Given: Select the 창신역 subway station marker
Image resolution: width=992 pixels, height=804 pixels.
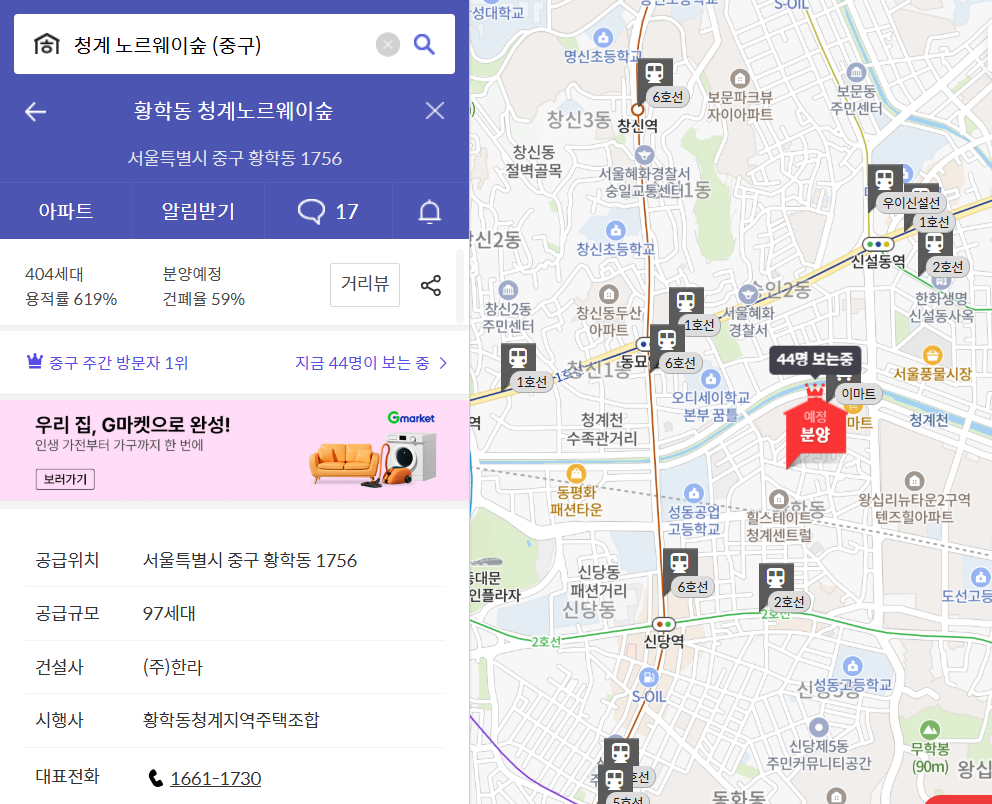Looking at the screenshot, I should [x=655, y=73].
